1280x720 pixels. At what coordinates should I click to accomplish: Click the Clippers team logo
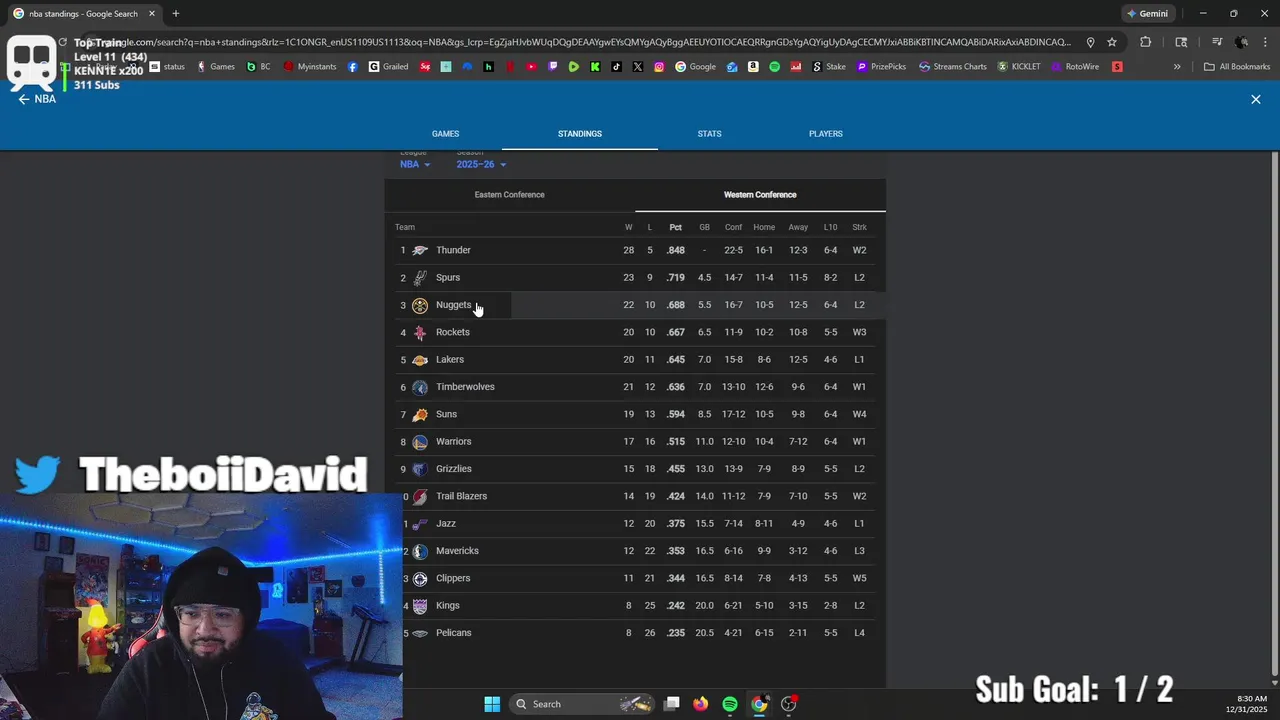[x=420, y=578]
